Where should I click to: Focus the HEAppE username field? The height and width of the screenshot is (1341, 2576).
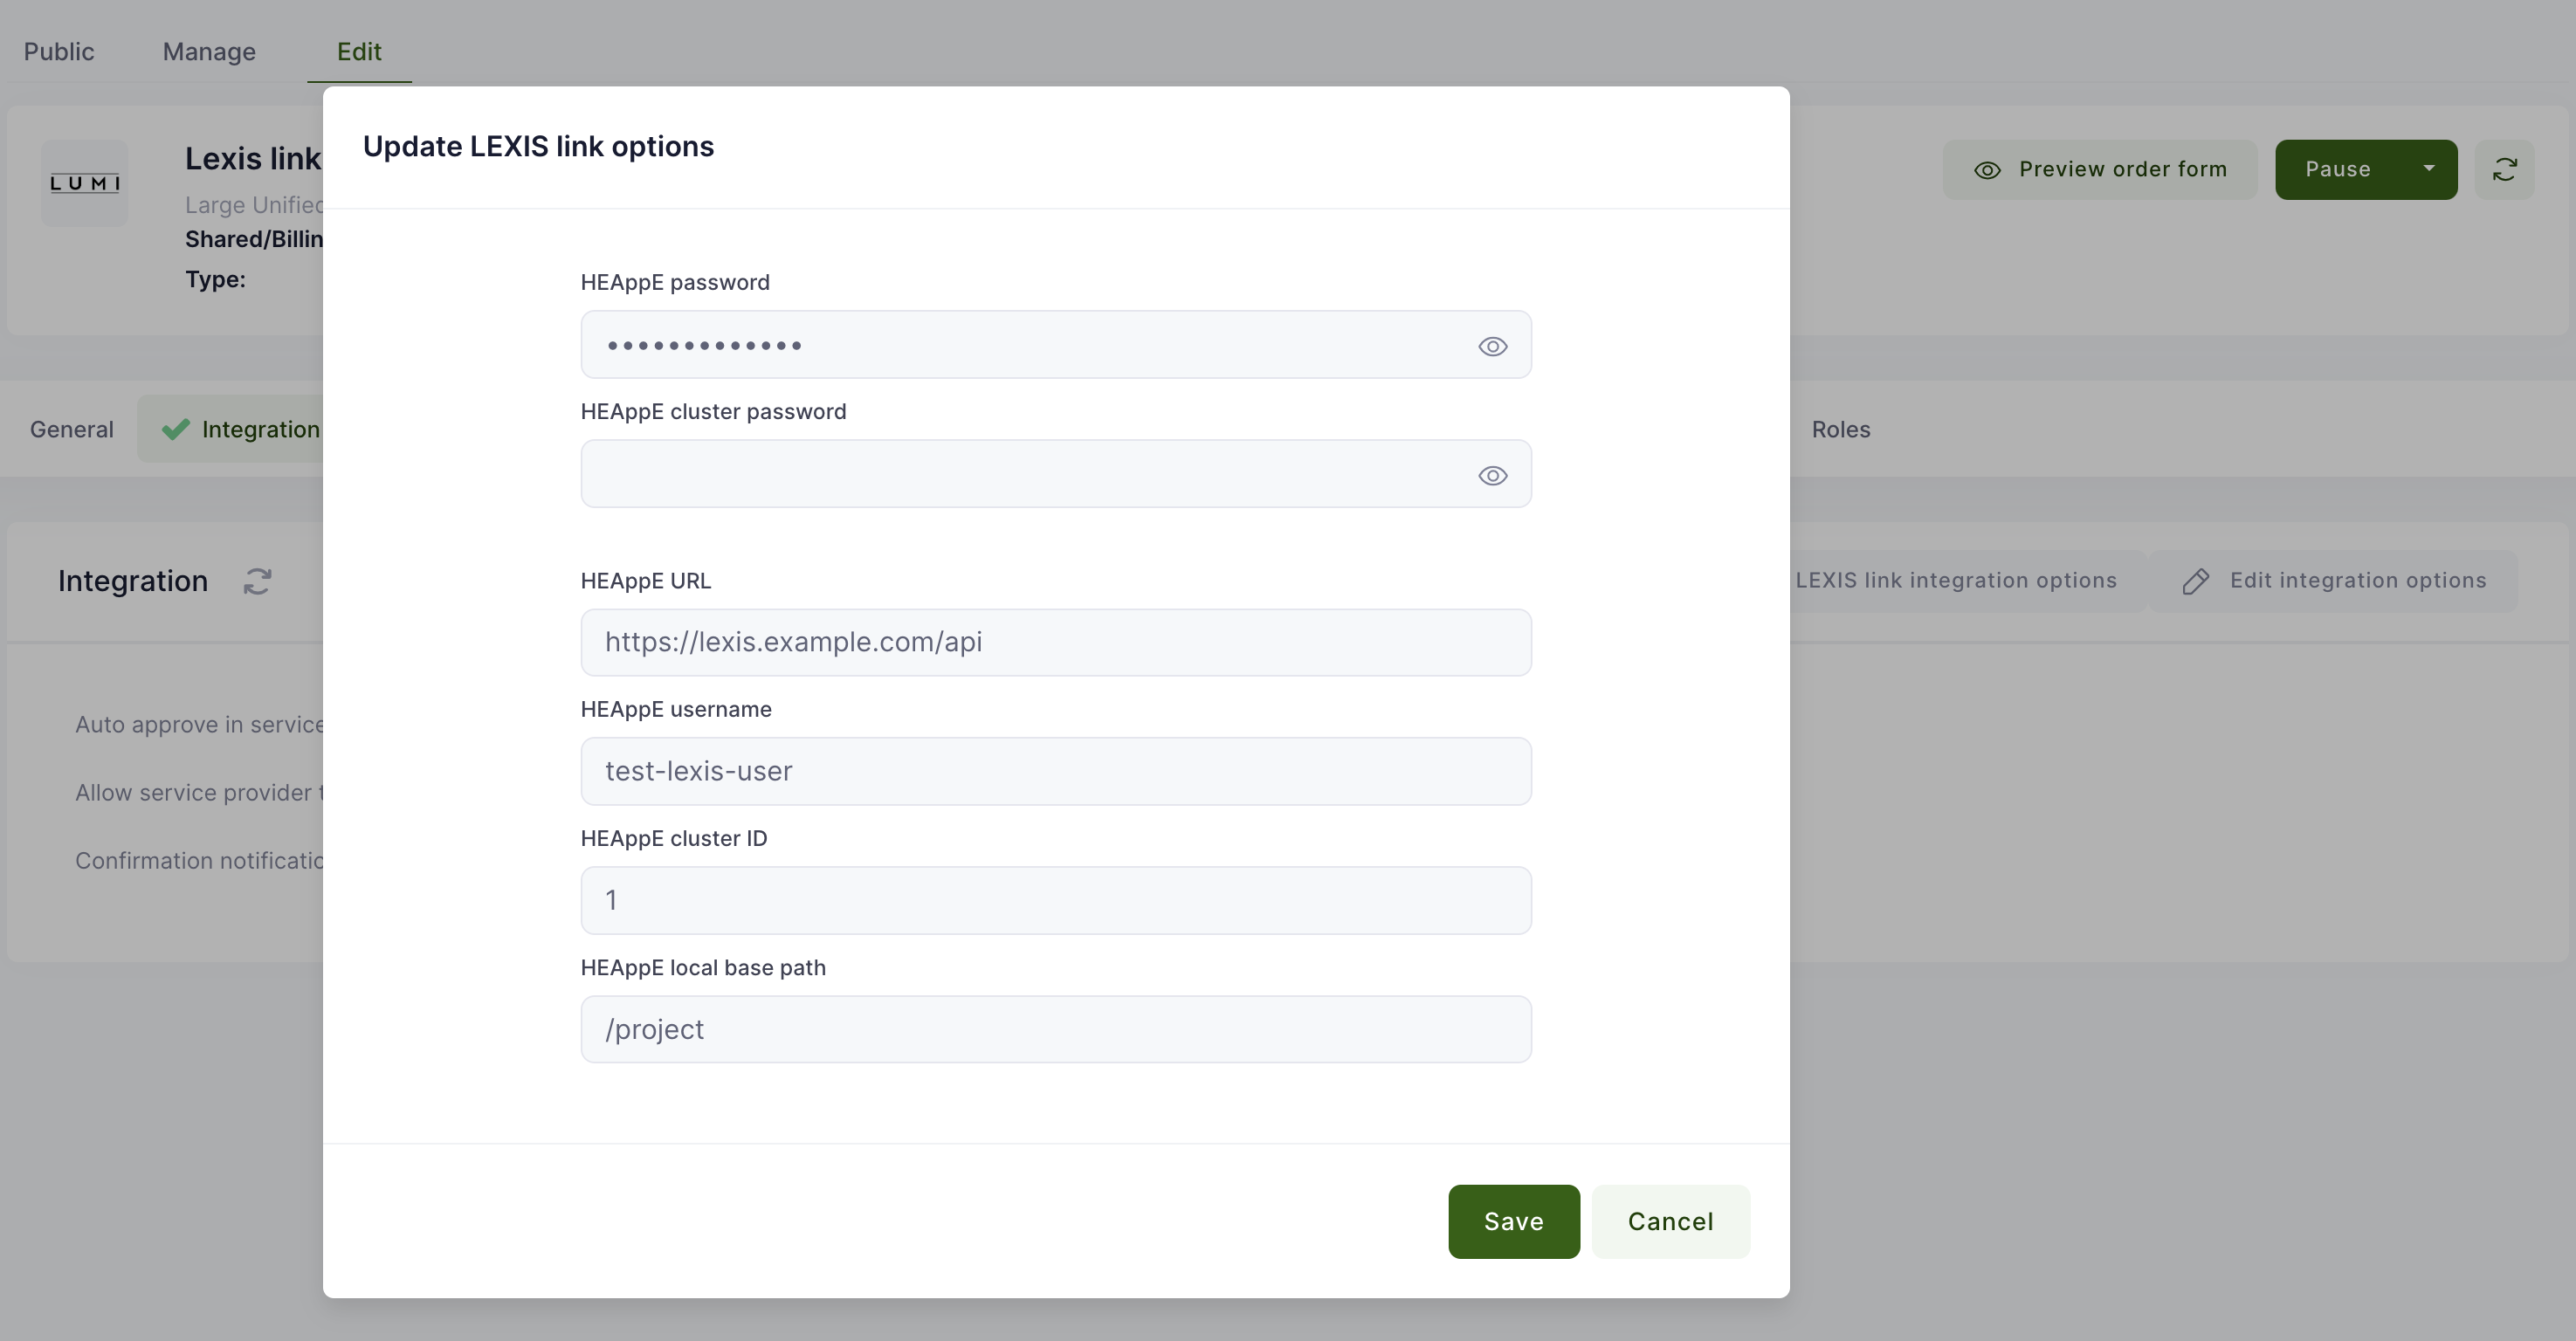[x=1055, y=771]
